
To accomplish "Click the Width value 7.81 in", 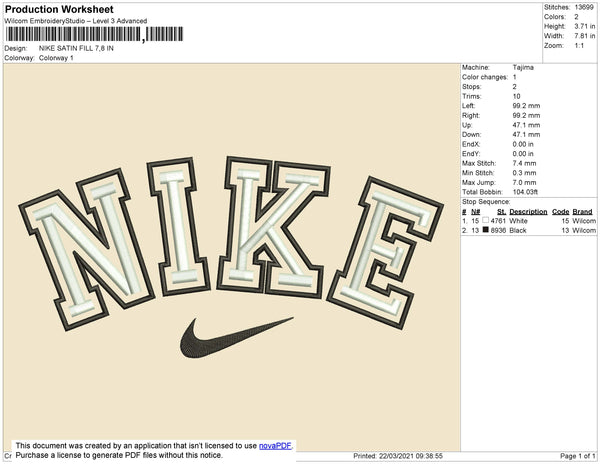I will pos(585,36).
